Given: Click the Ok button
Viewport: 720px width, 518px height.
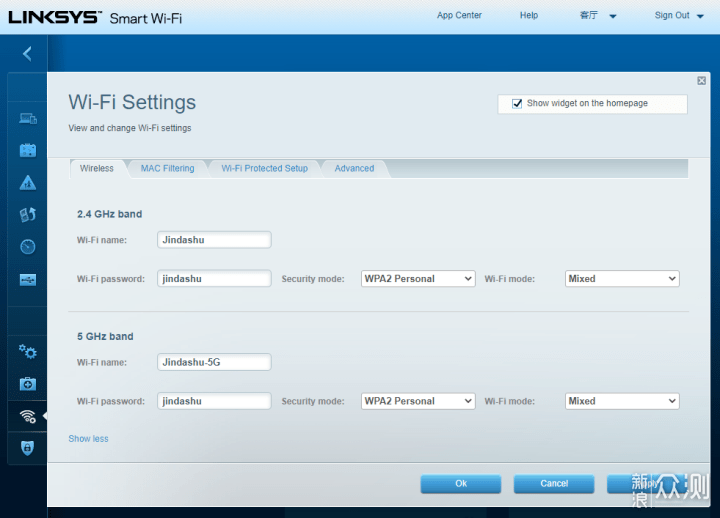Looking at the screenshot, I should click(461, 484).
